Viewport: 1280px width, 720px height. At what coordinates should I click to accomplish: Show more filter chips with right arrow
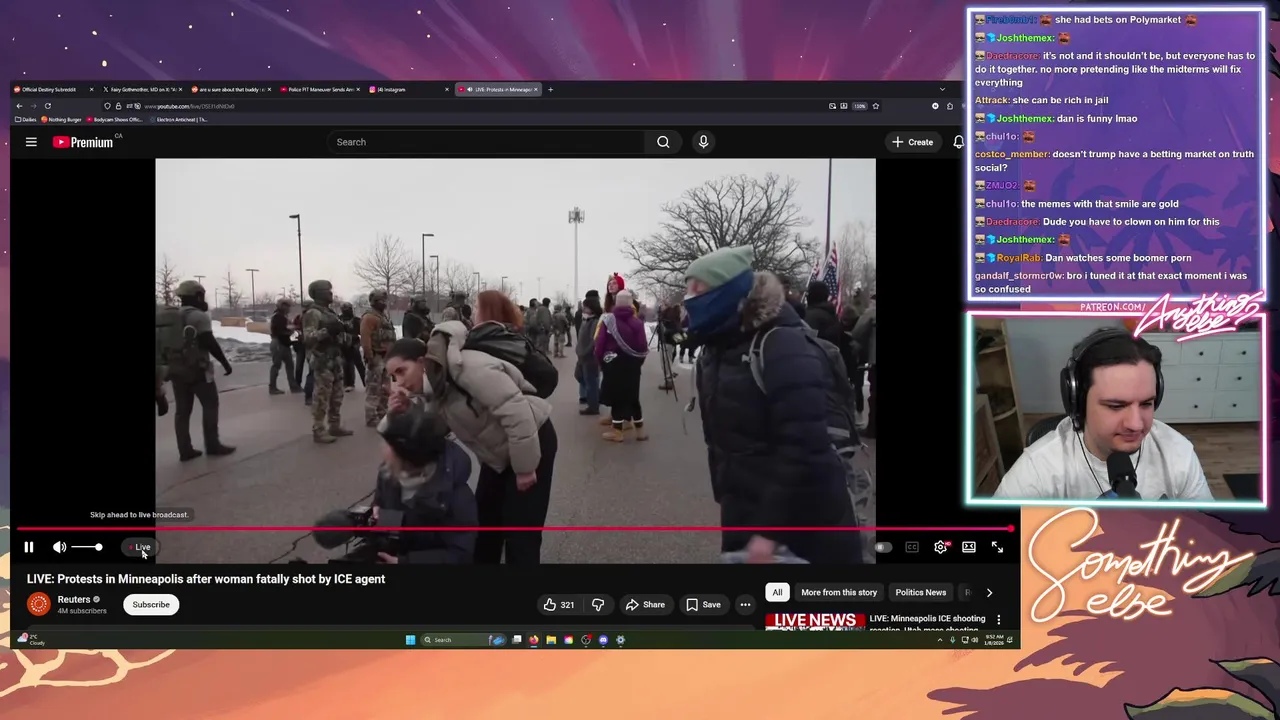(989, 592)
